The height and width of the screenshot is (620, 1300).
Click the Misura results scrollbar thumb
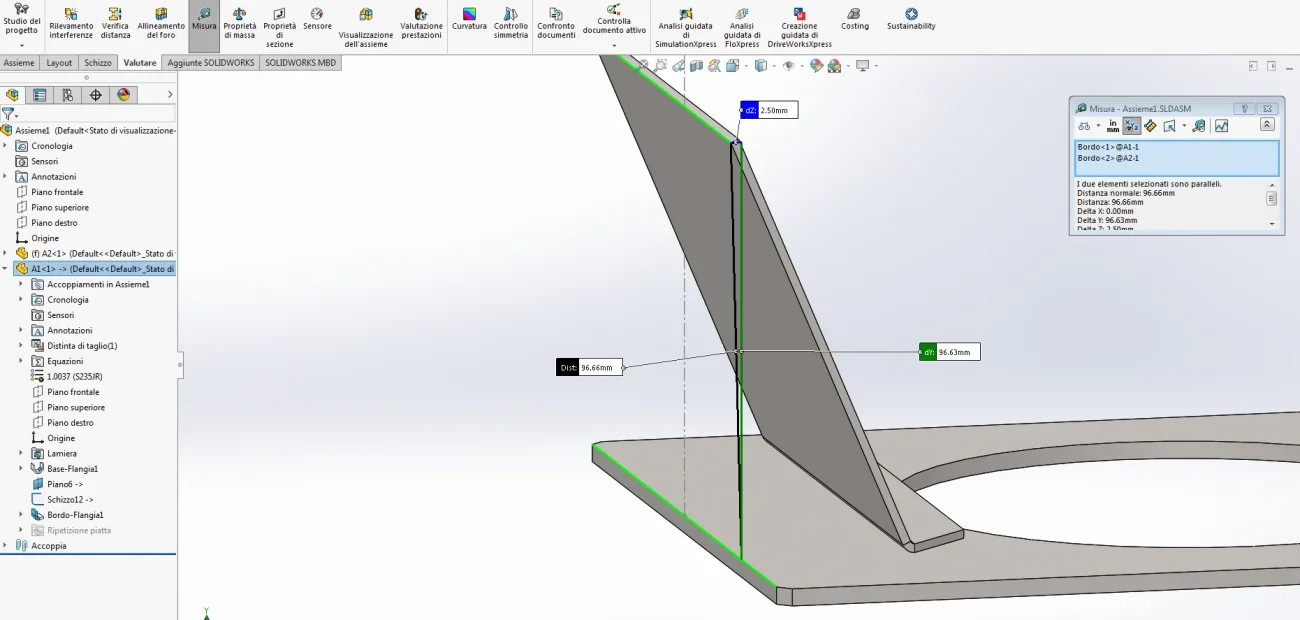[x=1272, y=198]
